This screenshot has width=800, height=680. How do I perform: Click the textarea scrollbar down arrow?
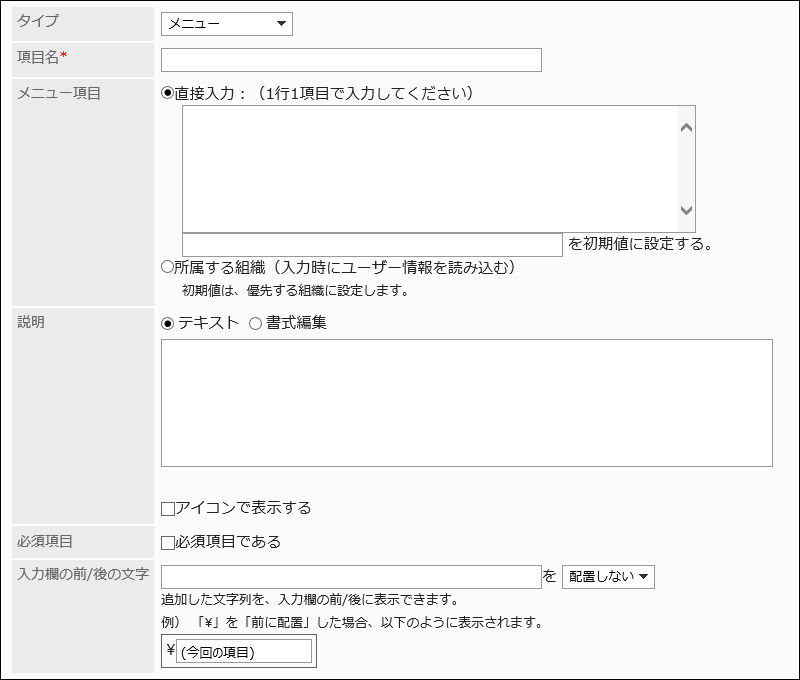686,210
